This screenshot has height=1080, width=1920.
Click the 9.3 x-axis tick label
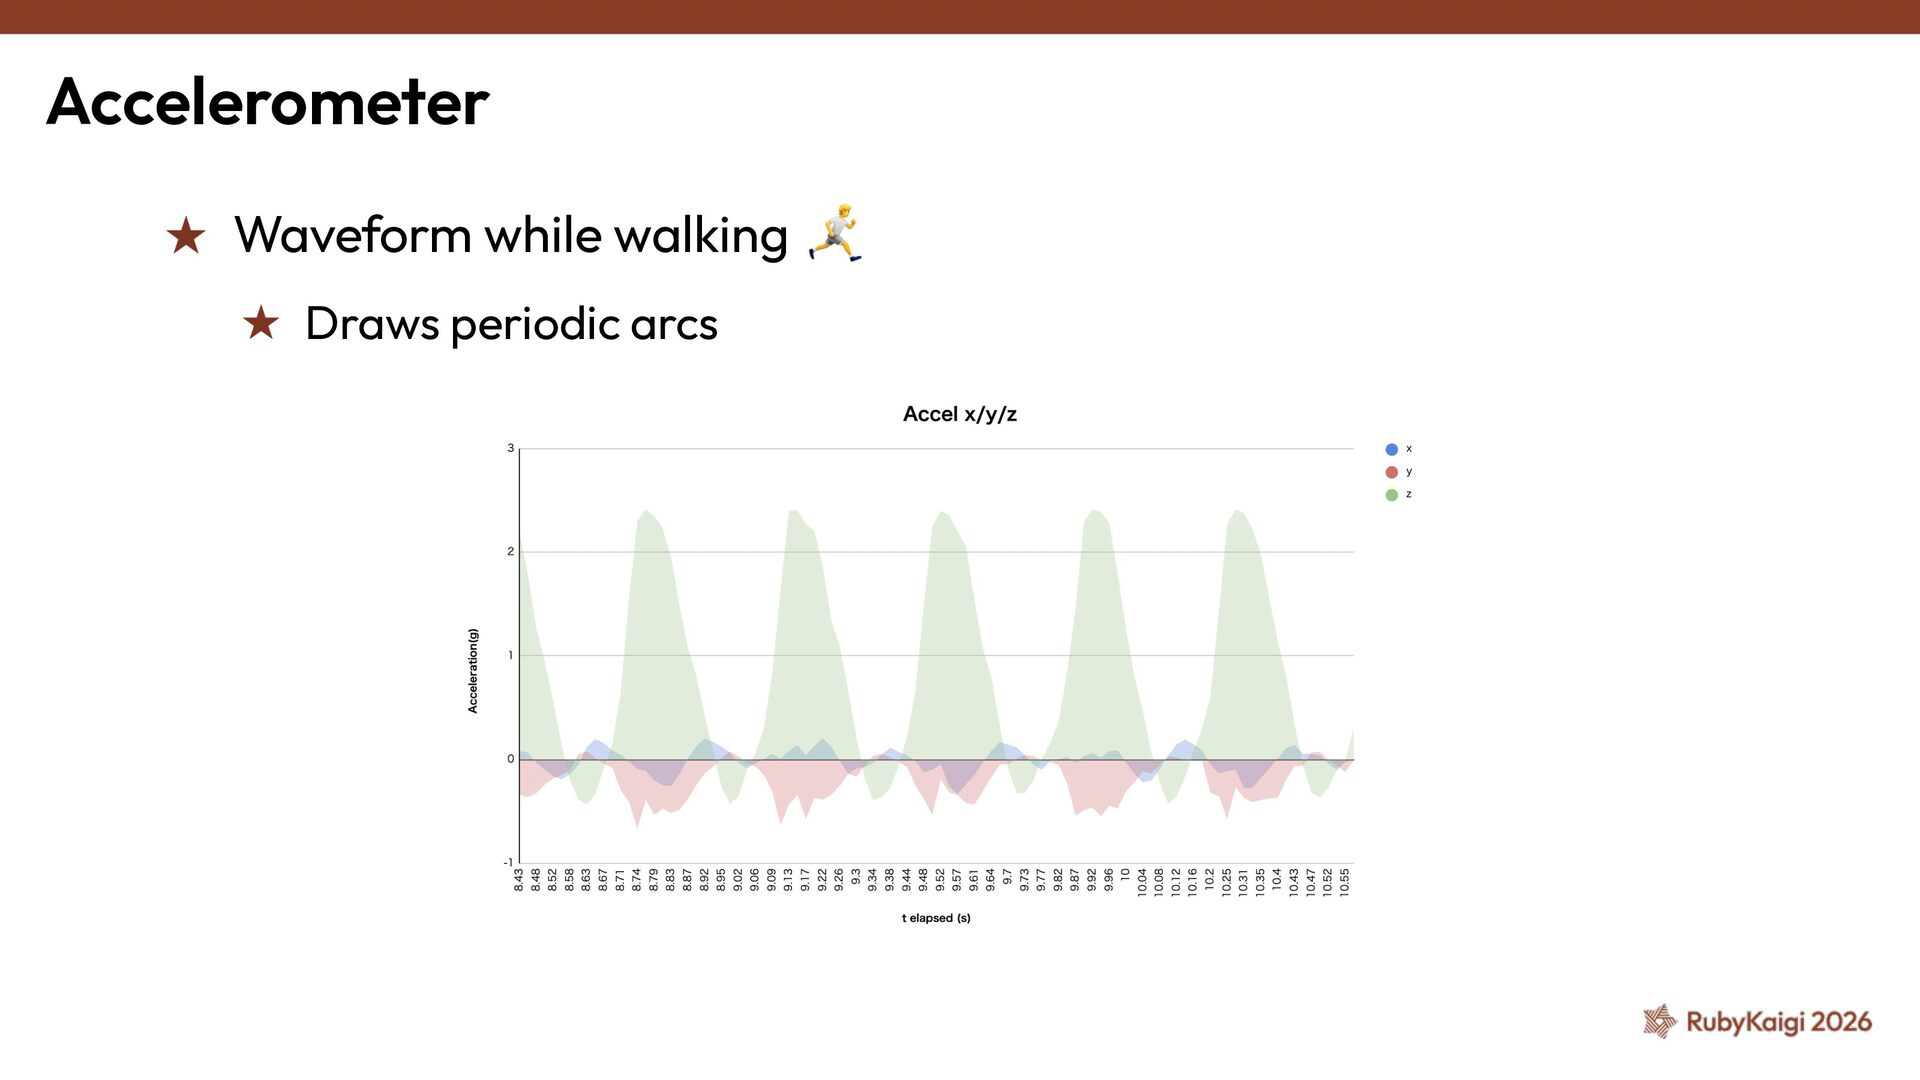click(x=856, y=876)
